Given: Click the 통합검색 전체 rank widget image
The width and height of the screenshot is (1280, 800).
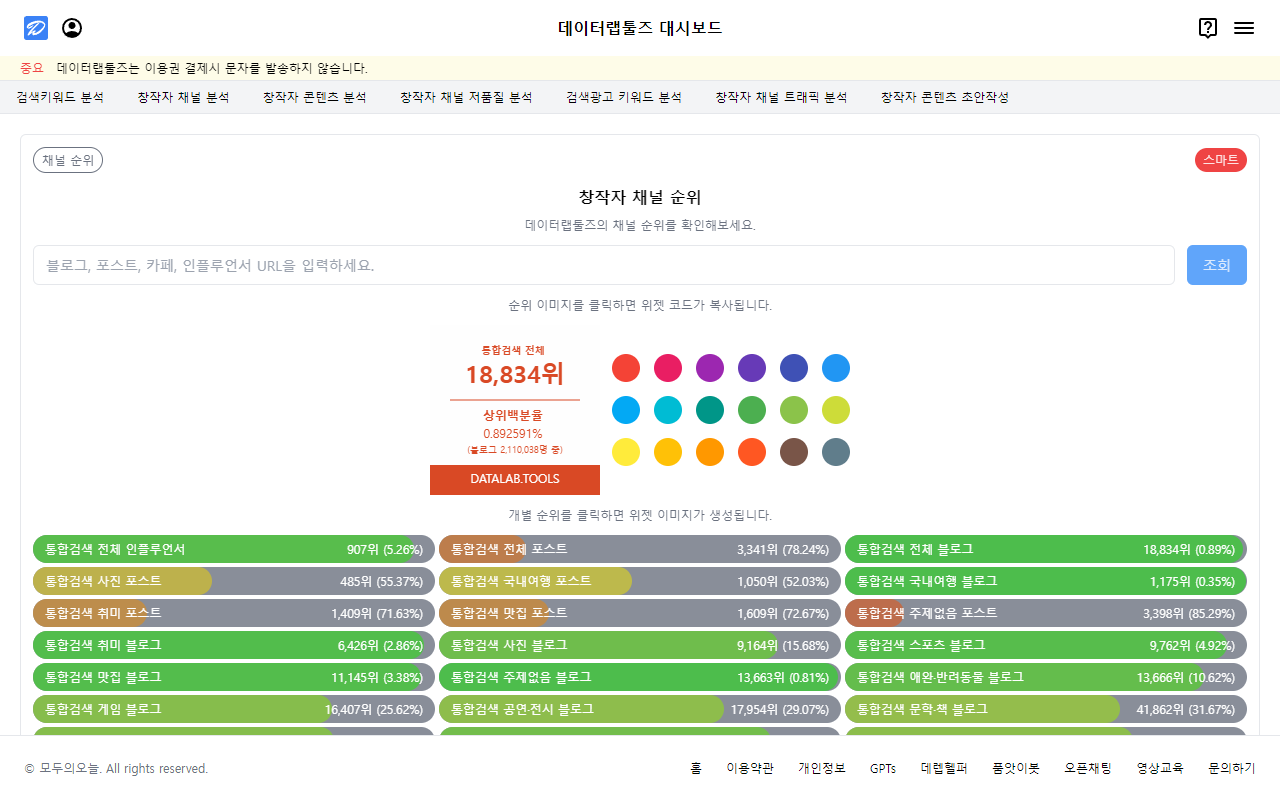Looking at the screenshot, I should click(514, 410).
